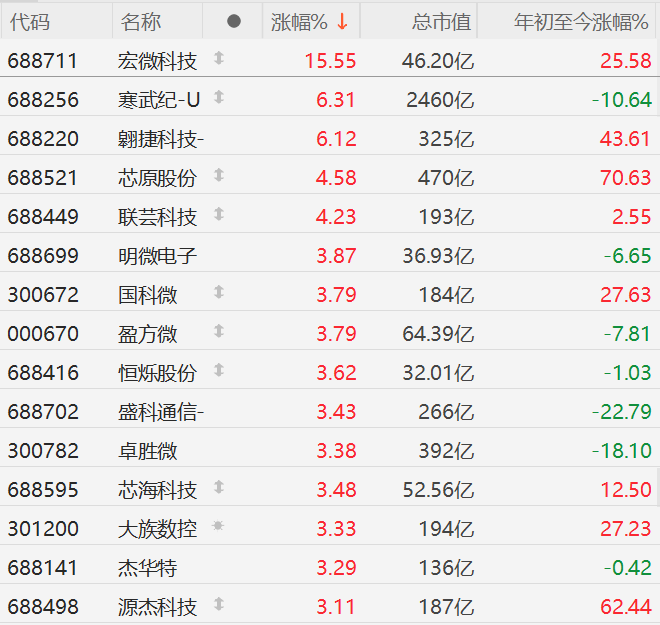Click the star icon beside 大族数控
This screenshot has height=625, width=660.
tap(218, 525)
